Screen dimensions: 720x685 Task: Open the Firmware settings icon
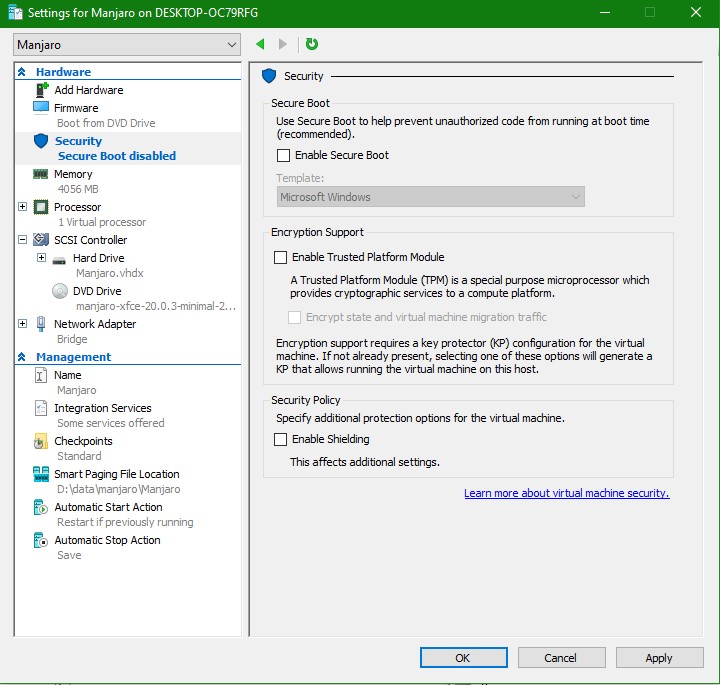click(x=41, y=107)
